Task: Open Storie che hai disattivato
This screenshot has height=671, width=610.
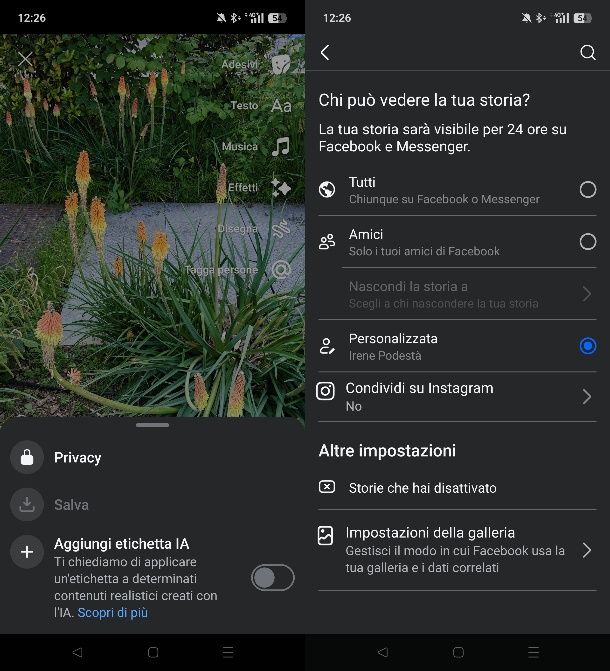Action: point(422,488)
